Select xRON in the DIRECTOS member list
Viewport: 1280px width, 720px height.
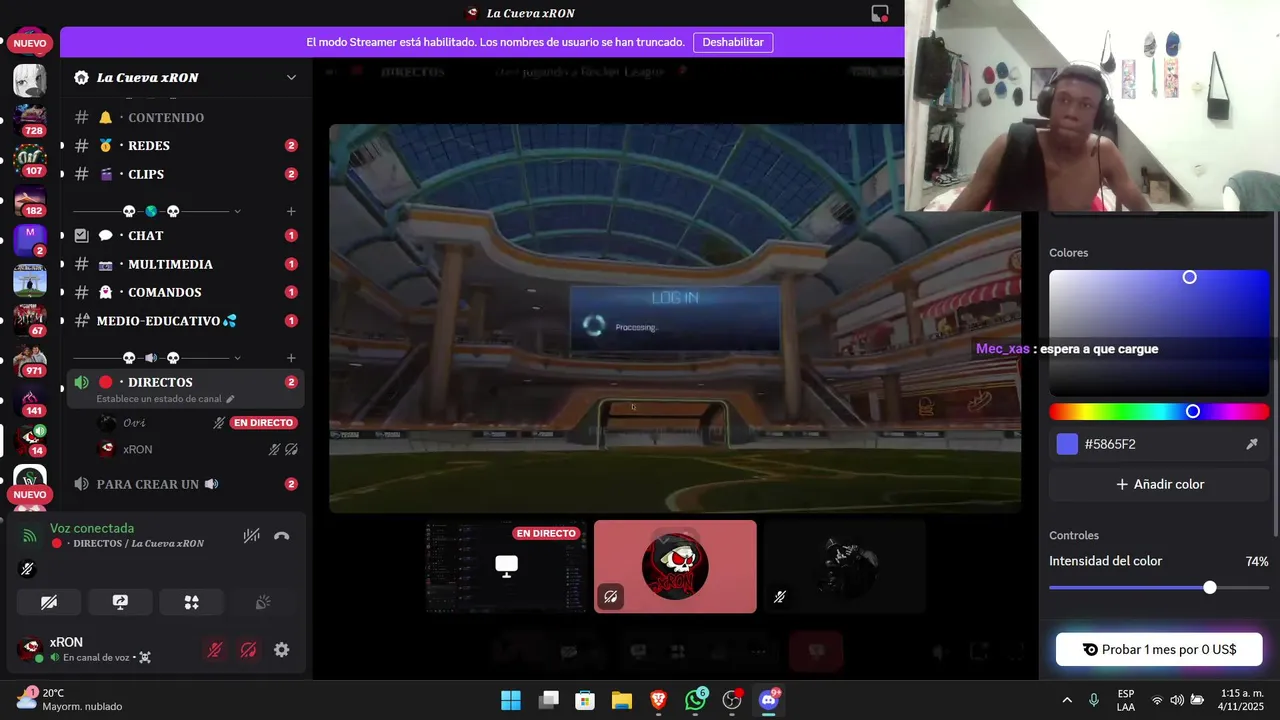tap(198, 449)
